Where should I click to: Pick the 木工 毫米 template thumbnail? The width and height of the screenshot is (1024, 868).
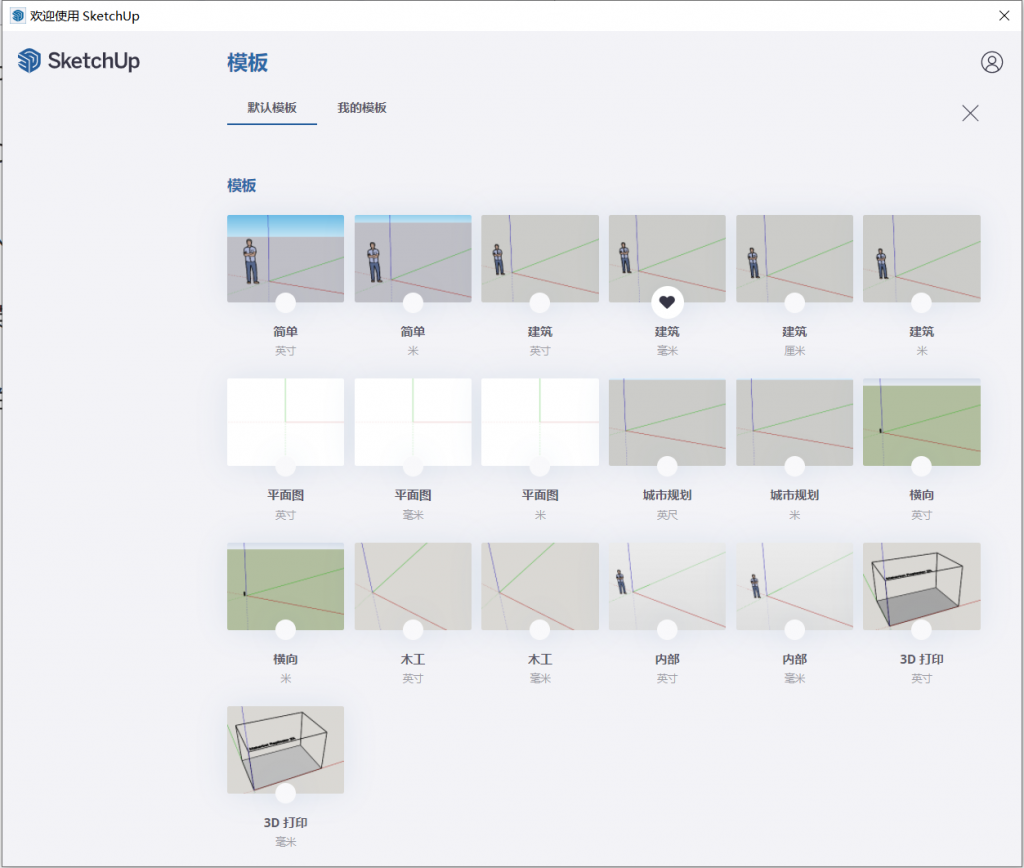tap(539, 586)
